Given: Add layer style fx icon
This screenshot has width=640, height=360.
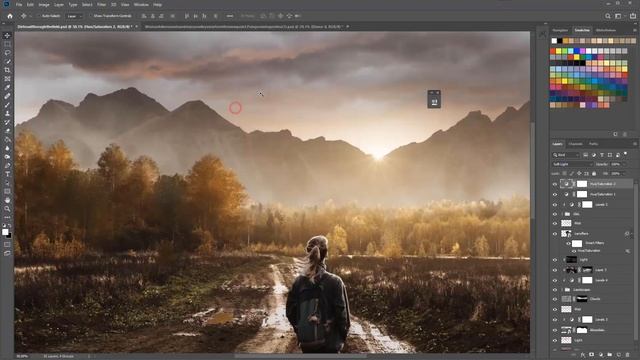Looking at the screenshot, I should (x=582, y=355).
